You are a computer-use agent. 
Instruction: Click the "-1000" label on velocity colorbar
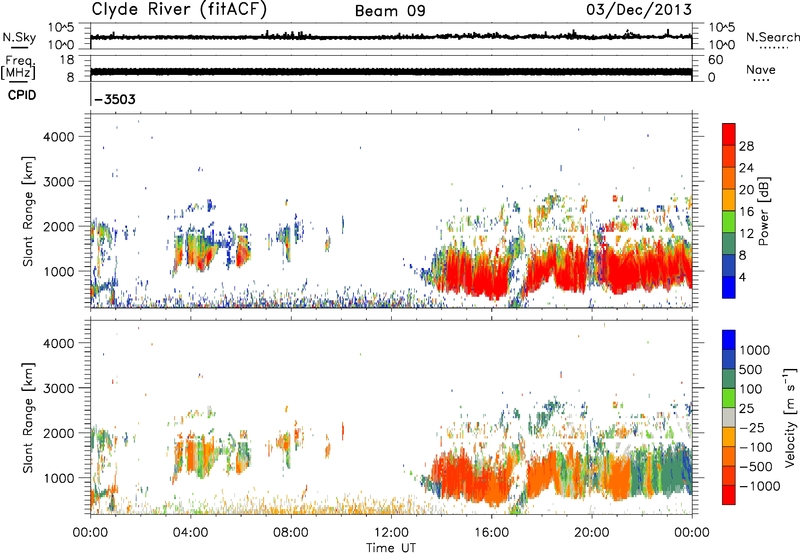[x=759, y=486]
